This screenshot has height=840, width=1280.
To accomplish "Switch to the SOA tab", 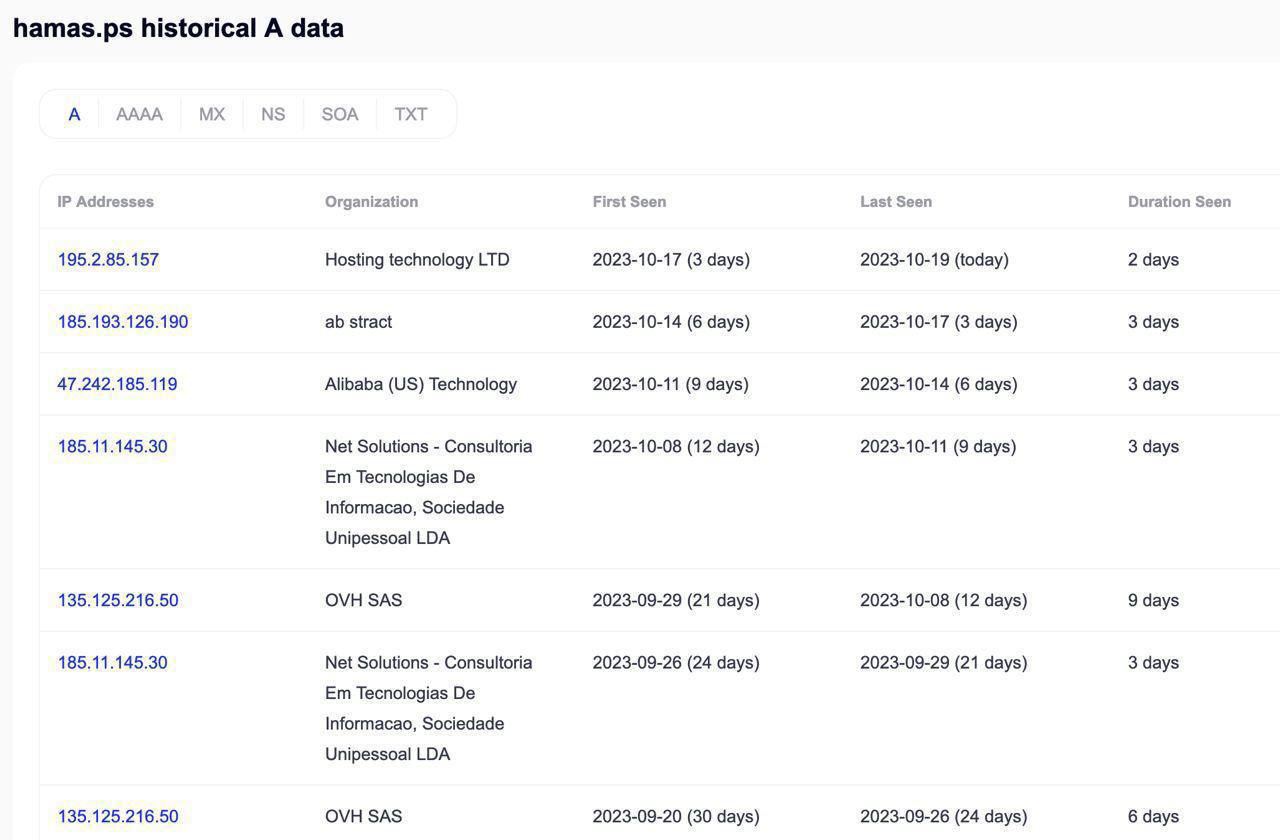I will pos(340,114).
